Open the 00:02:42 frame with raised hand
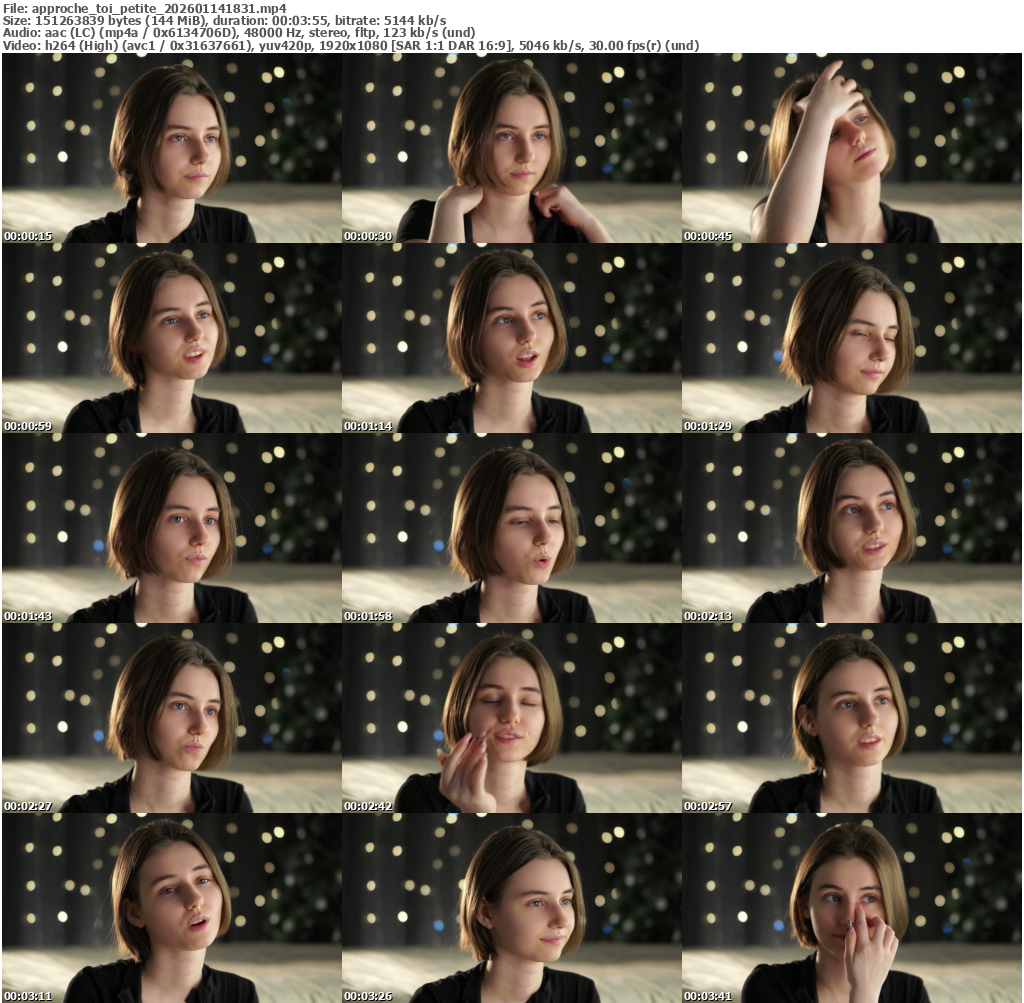The image size is (1024, 1003). 511,718
